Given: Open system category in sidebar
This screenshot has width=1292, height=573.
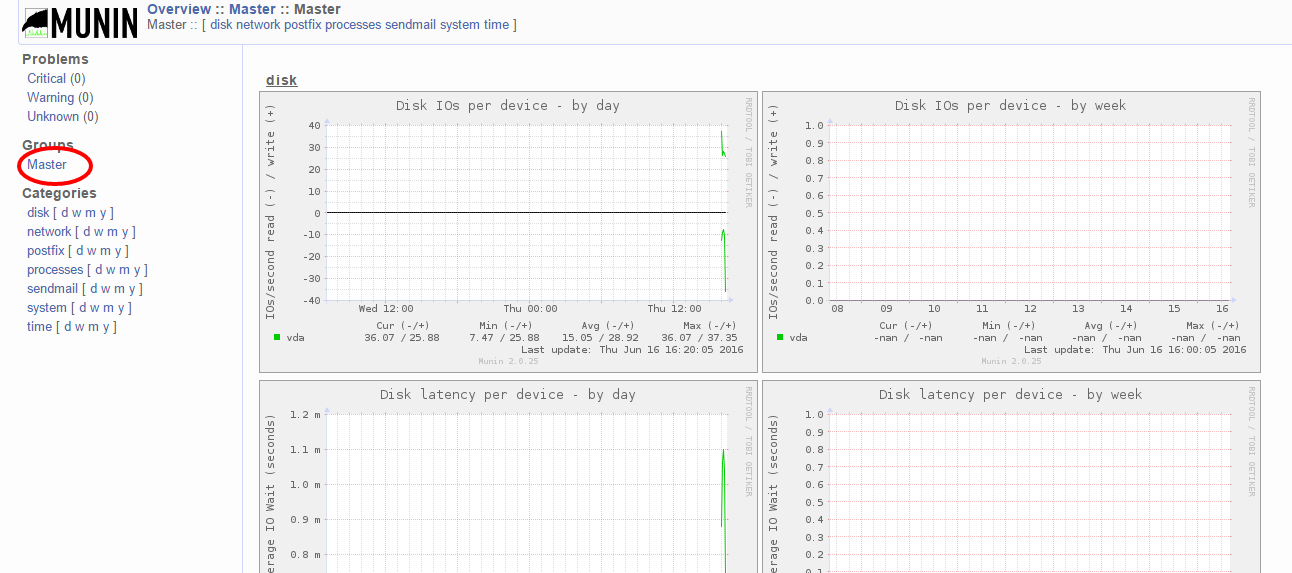Looking at the screenshot, I should [47, 308].
